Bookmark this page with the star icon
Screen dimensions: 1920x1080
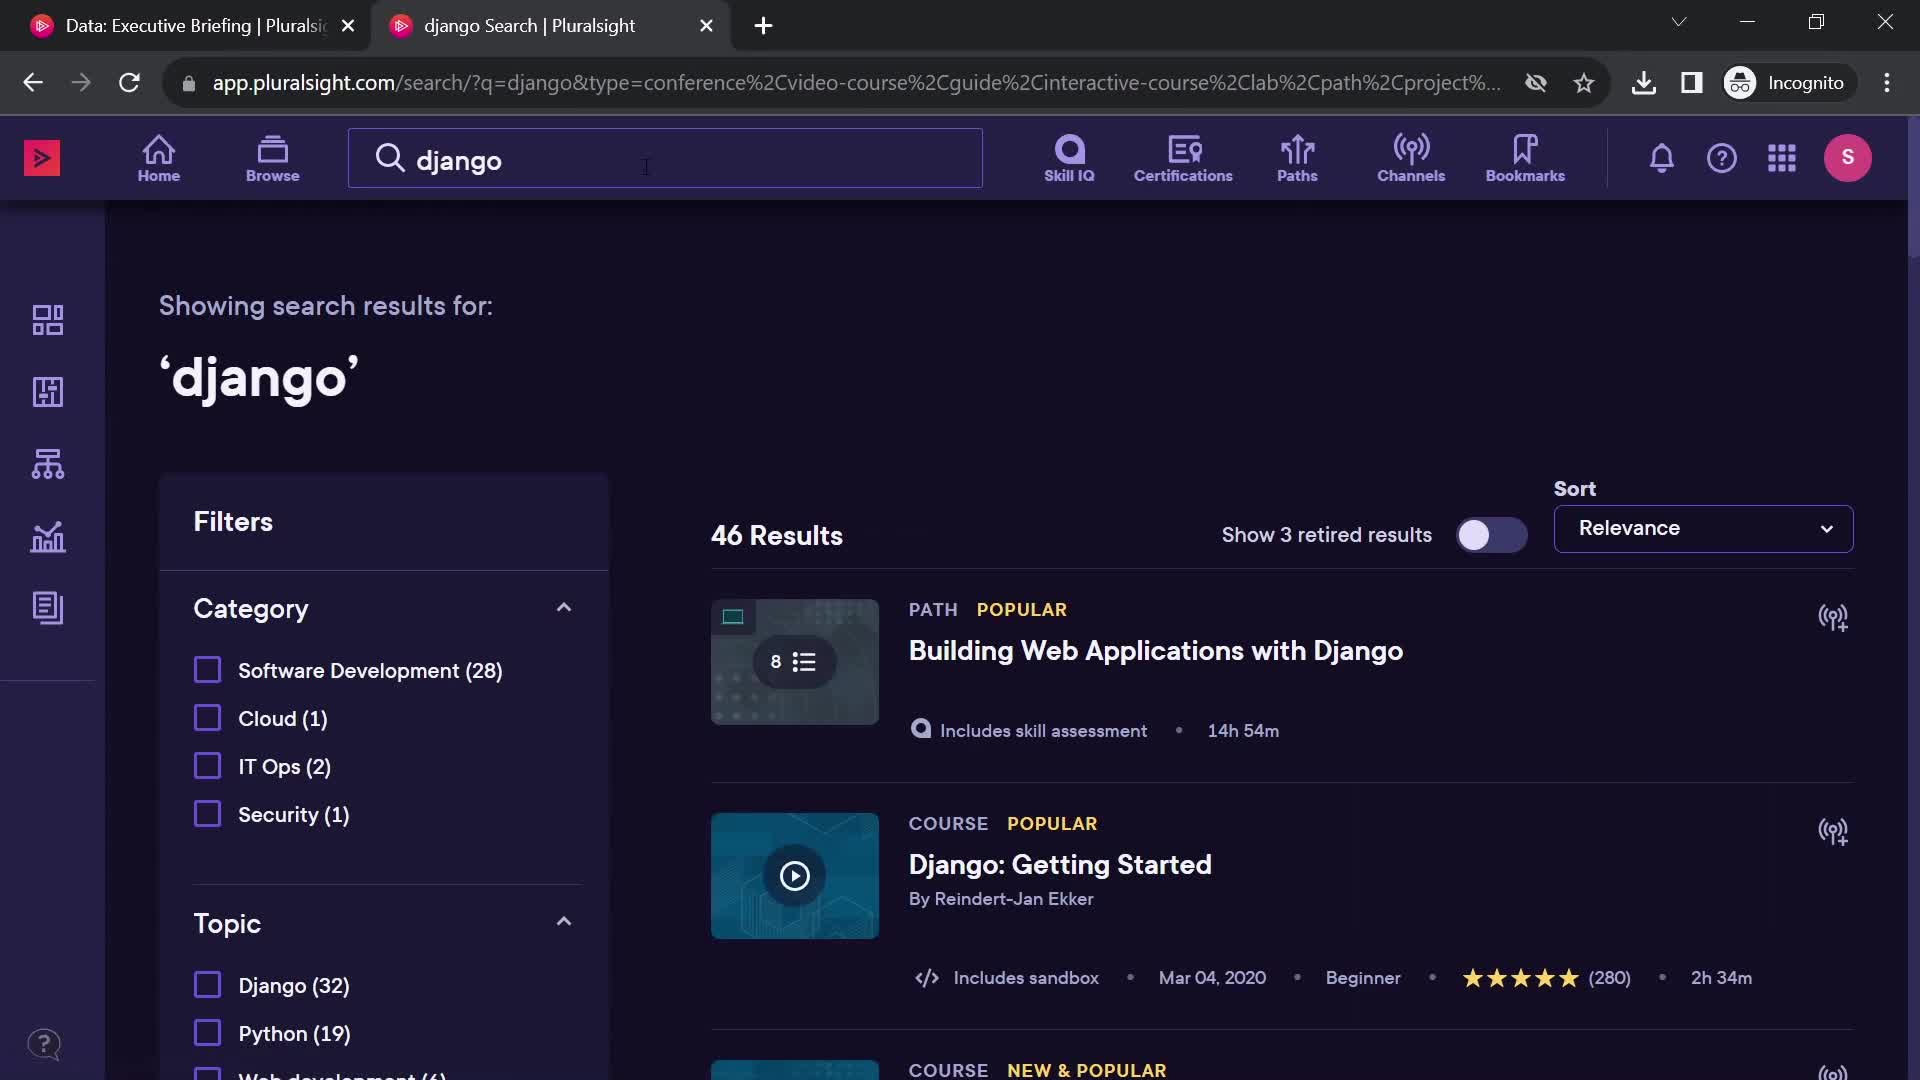click(x=1583, y=83)
